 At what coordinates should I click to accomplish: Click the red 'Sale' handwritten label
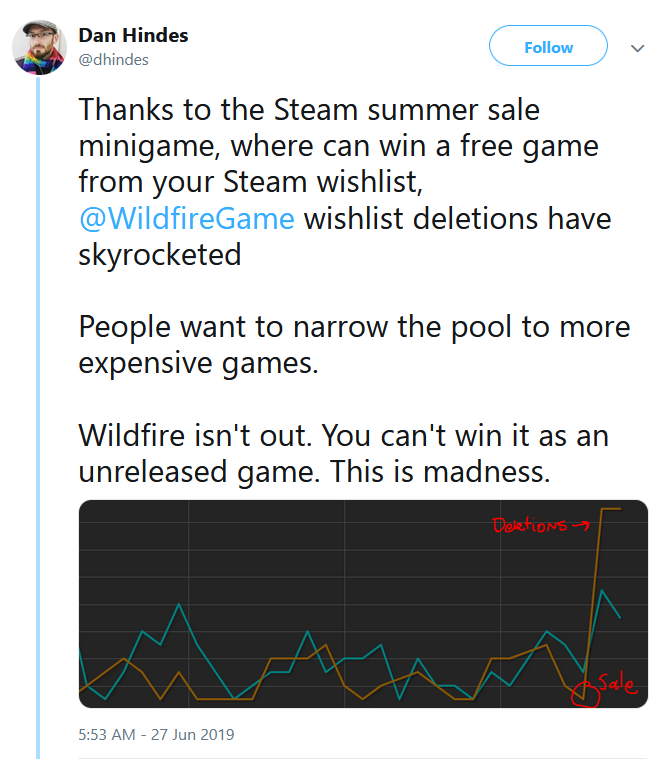click(x=617, y=683)
